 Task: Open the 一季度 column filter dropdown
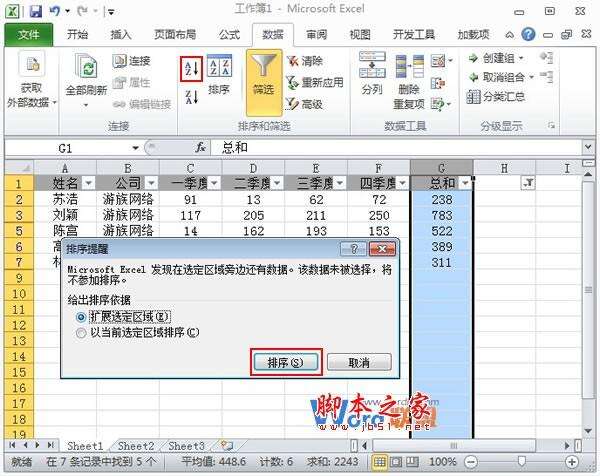point(214,183)
